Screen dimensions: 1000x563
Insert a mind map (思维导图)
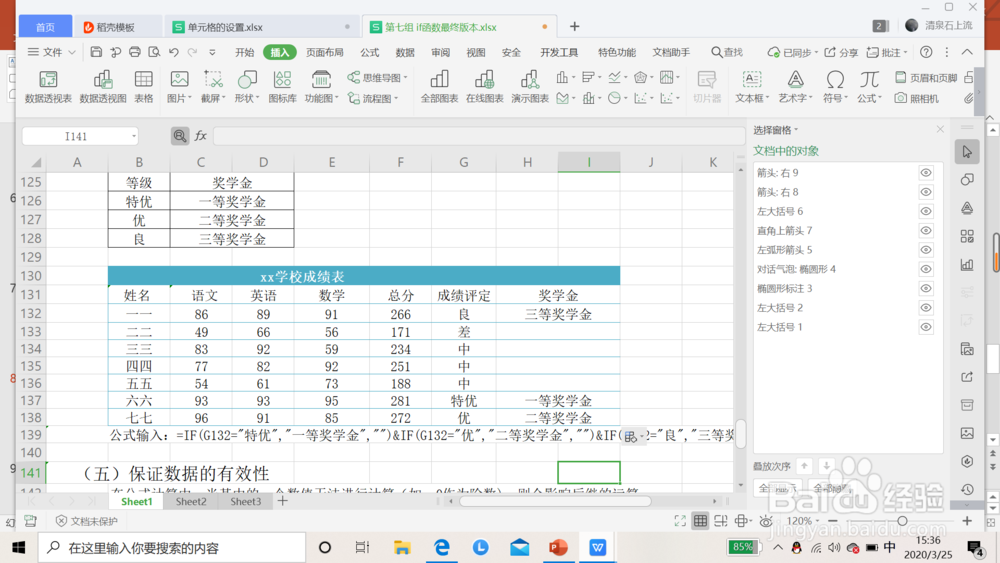376,78
